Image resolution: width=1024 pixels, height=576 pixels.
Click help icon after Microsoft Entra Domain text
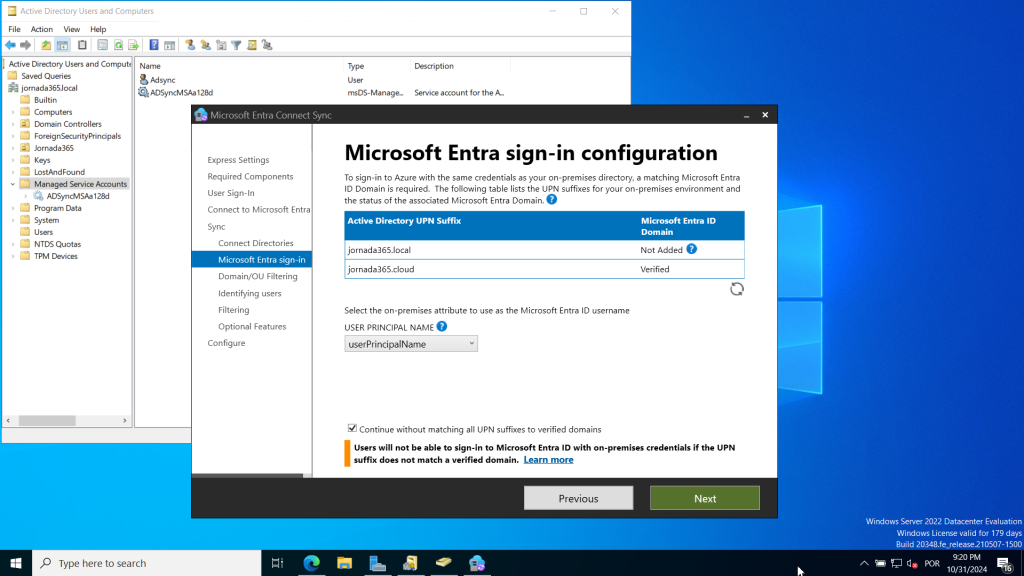(x=552, y=200)
